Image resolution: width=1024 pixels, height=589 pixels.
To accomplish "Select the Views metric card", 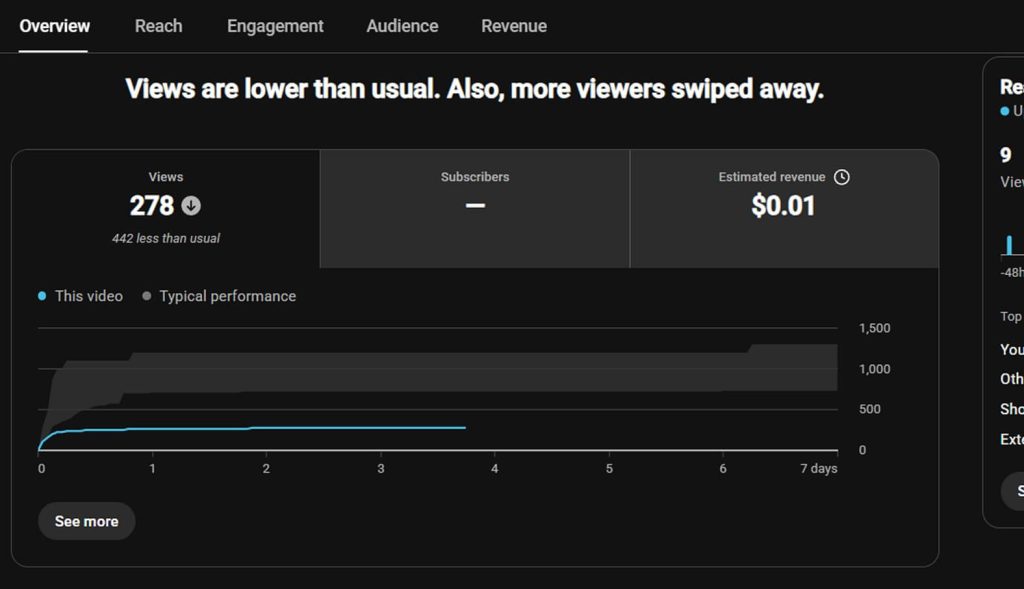I will pyautogui.click(x=166, y=209).
